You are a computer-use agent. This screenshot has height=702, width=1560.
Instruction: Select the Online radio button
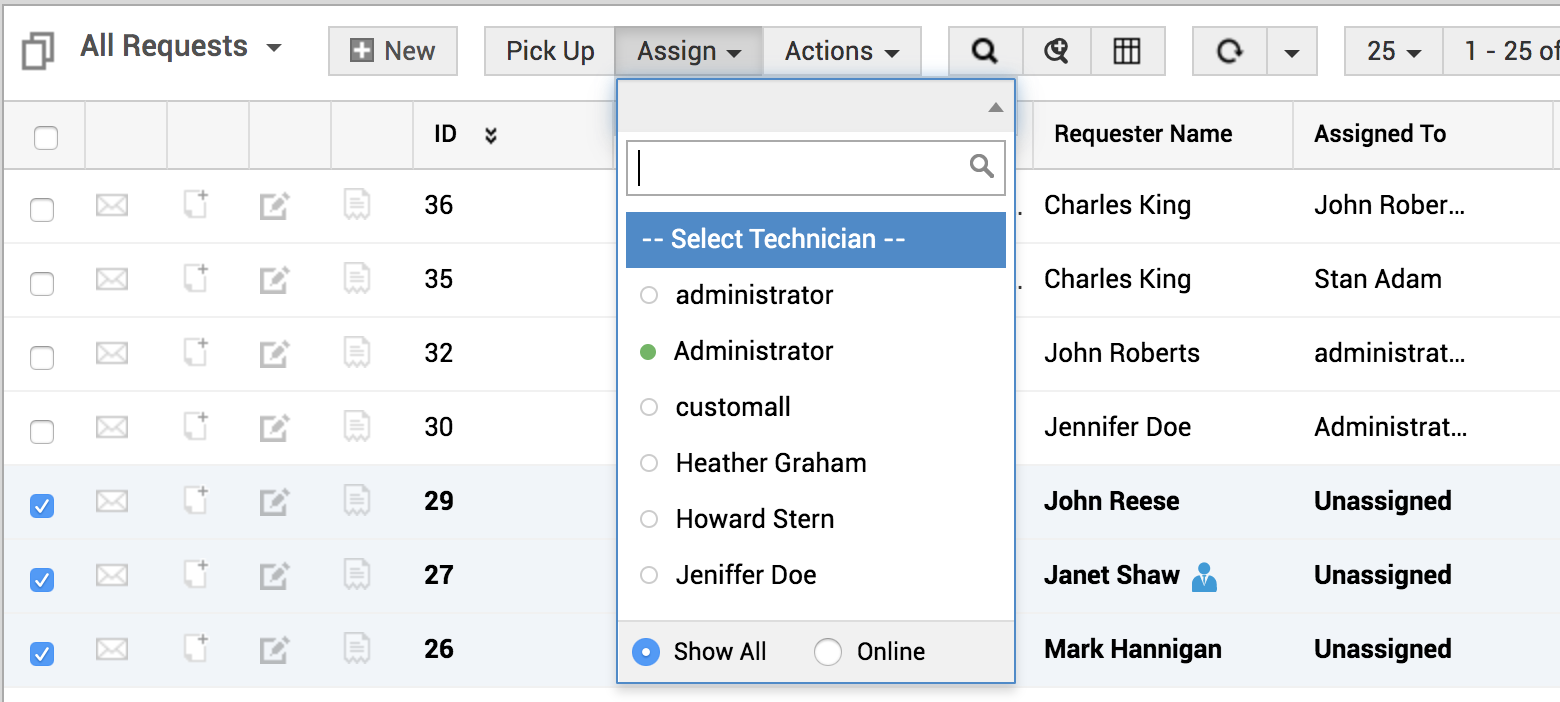click(x=828, y=652)
